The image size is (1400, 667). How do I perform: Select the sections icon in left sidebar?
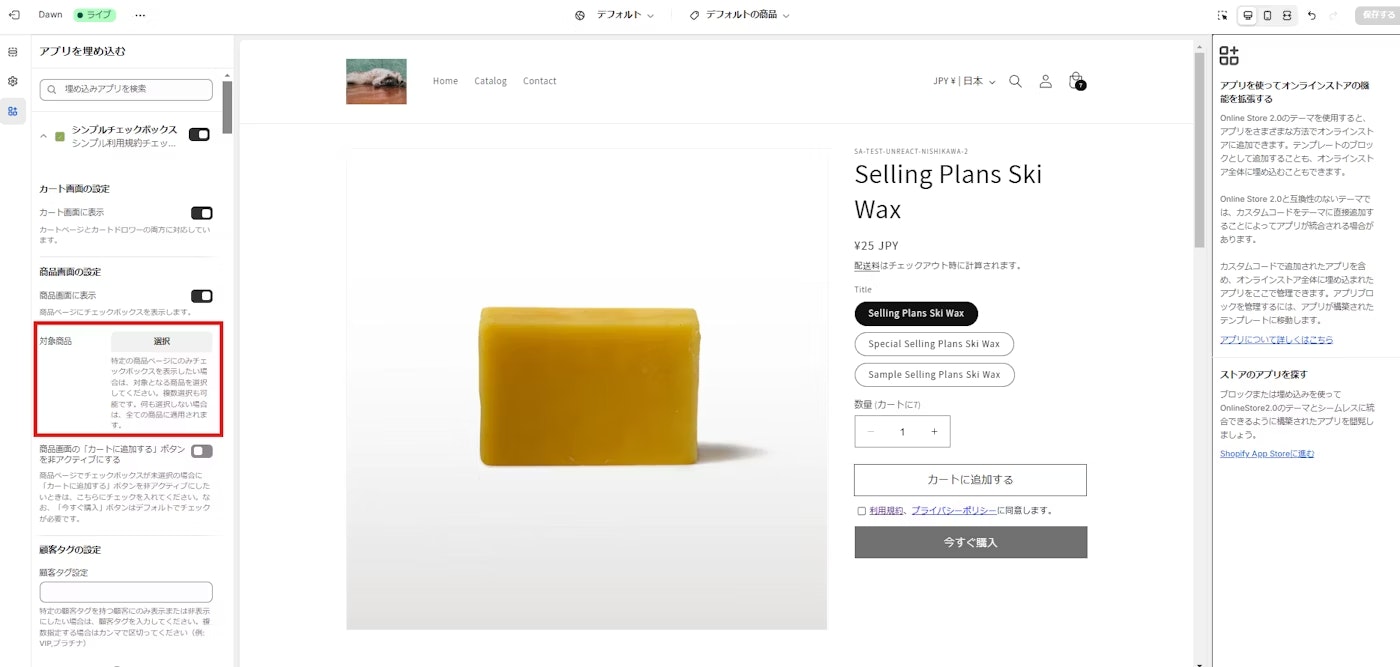13,50
